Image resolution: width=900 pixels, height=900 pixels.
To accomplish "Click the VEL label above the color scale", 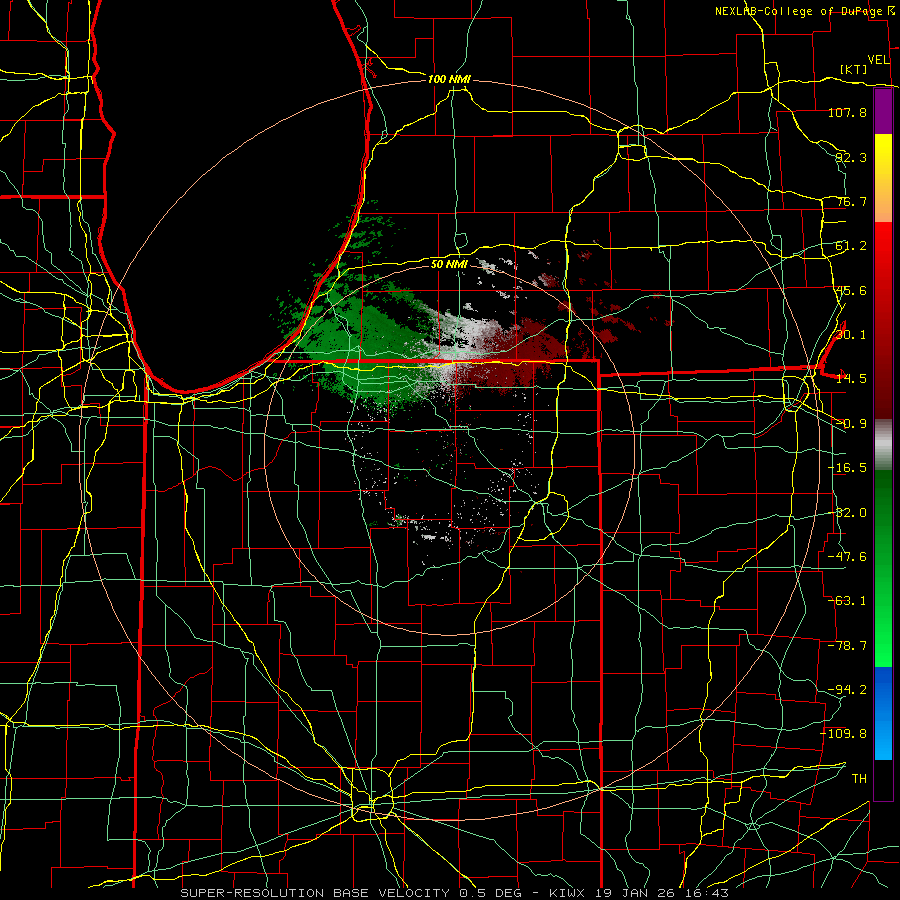I will 878,60.
